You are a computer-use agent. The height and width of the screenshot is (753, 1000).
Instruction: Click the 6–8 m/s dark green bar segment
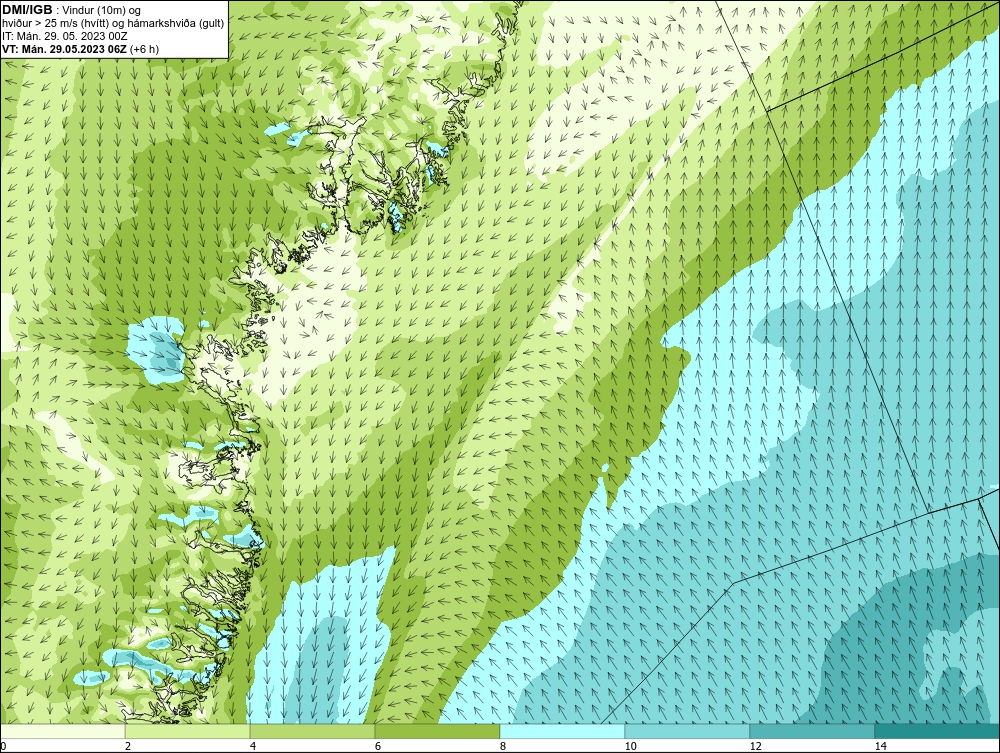click(x=438, y=731)
